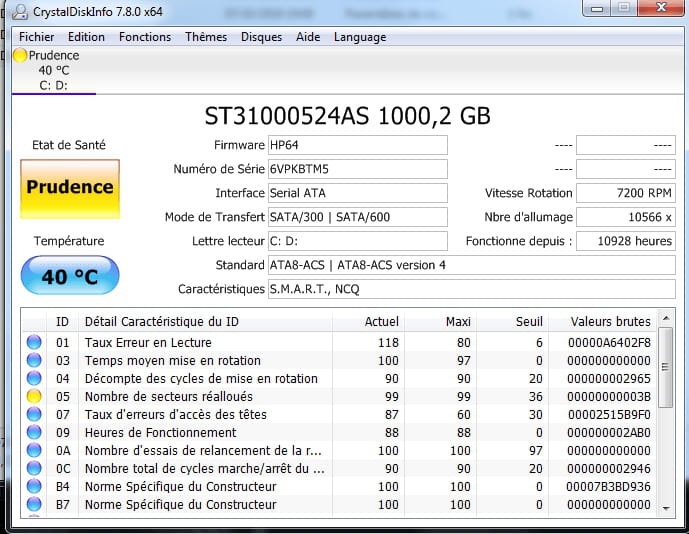The image size is (689, 534).
Task: Open the Language menu
Action: pos(359,37)
